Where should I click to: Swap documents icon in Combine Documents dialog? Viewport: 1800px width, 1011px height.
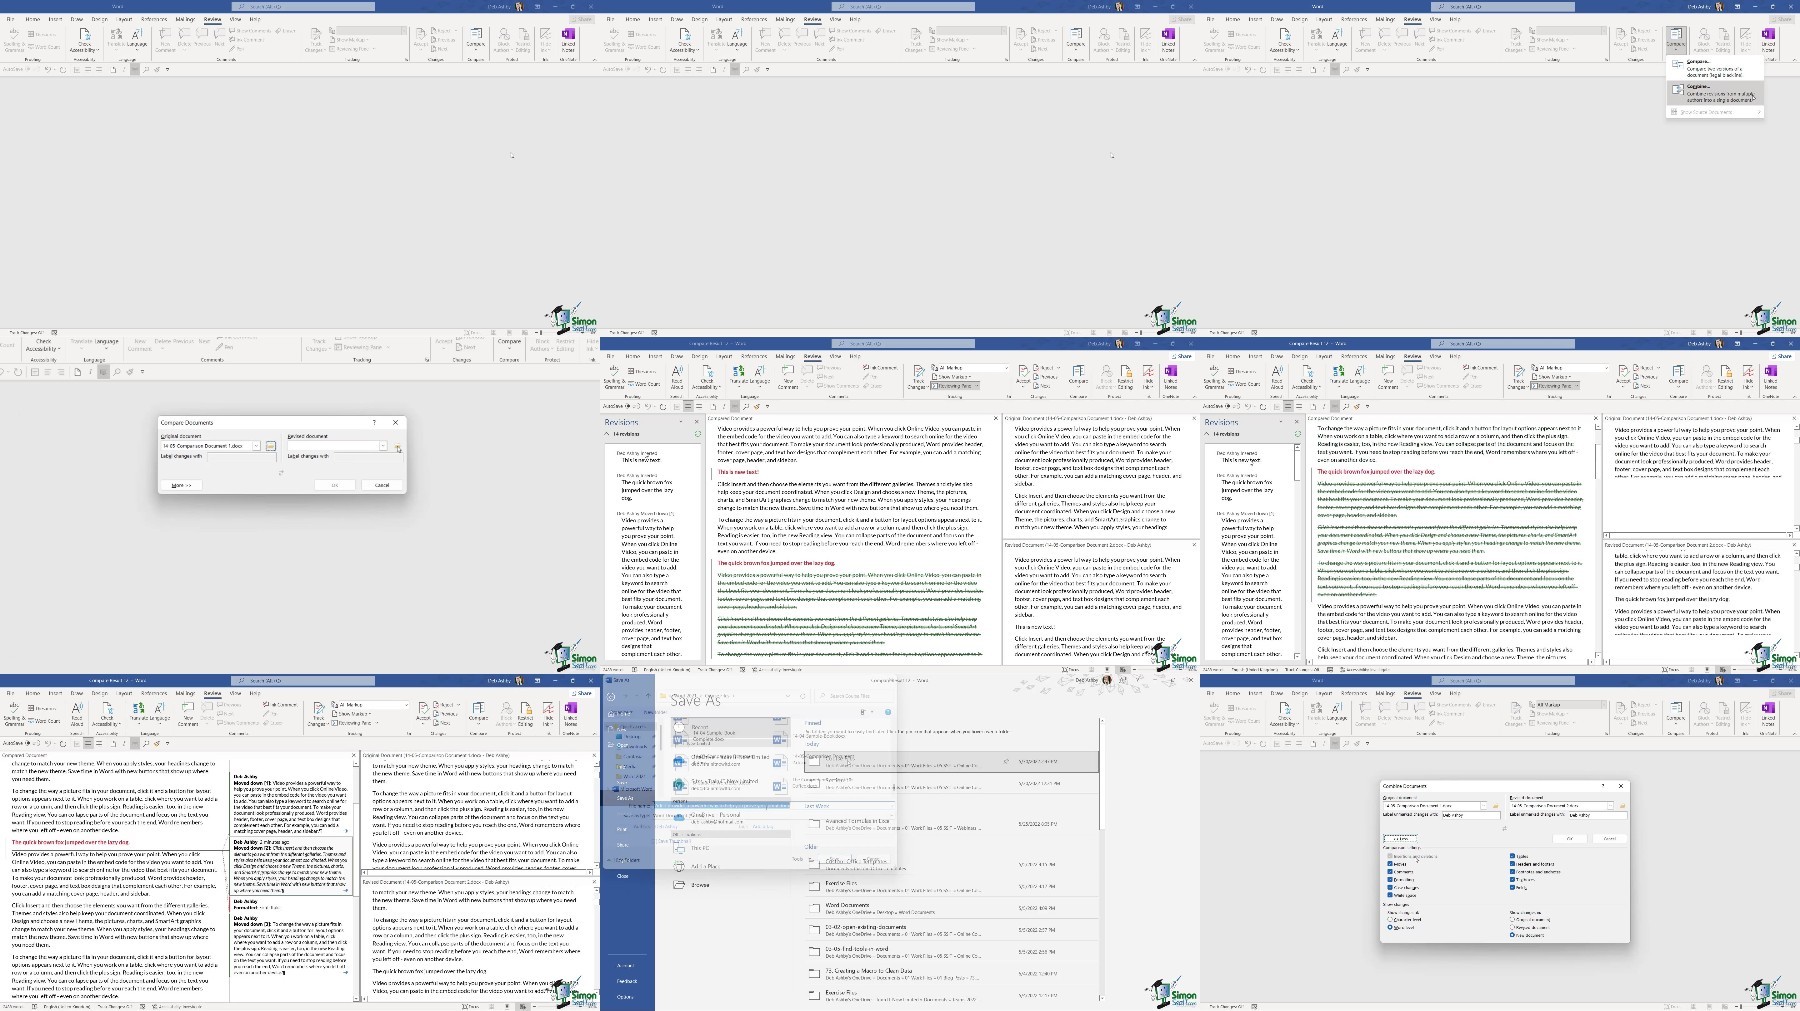[x=1505, y=828]
